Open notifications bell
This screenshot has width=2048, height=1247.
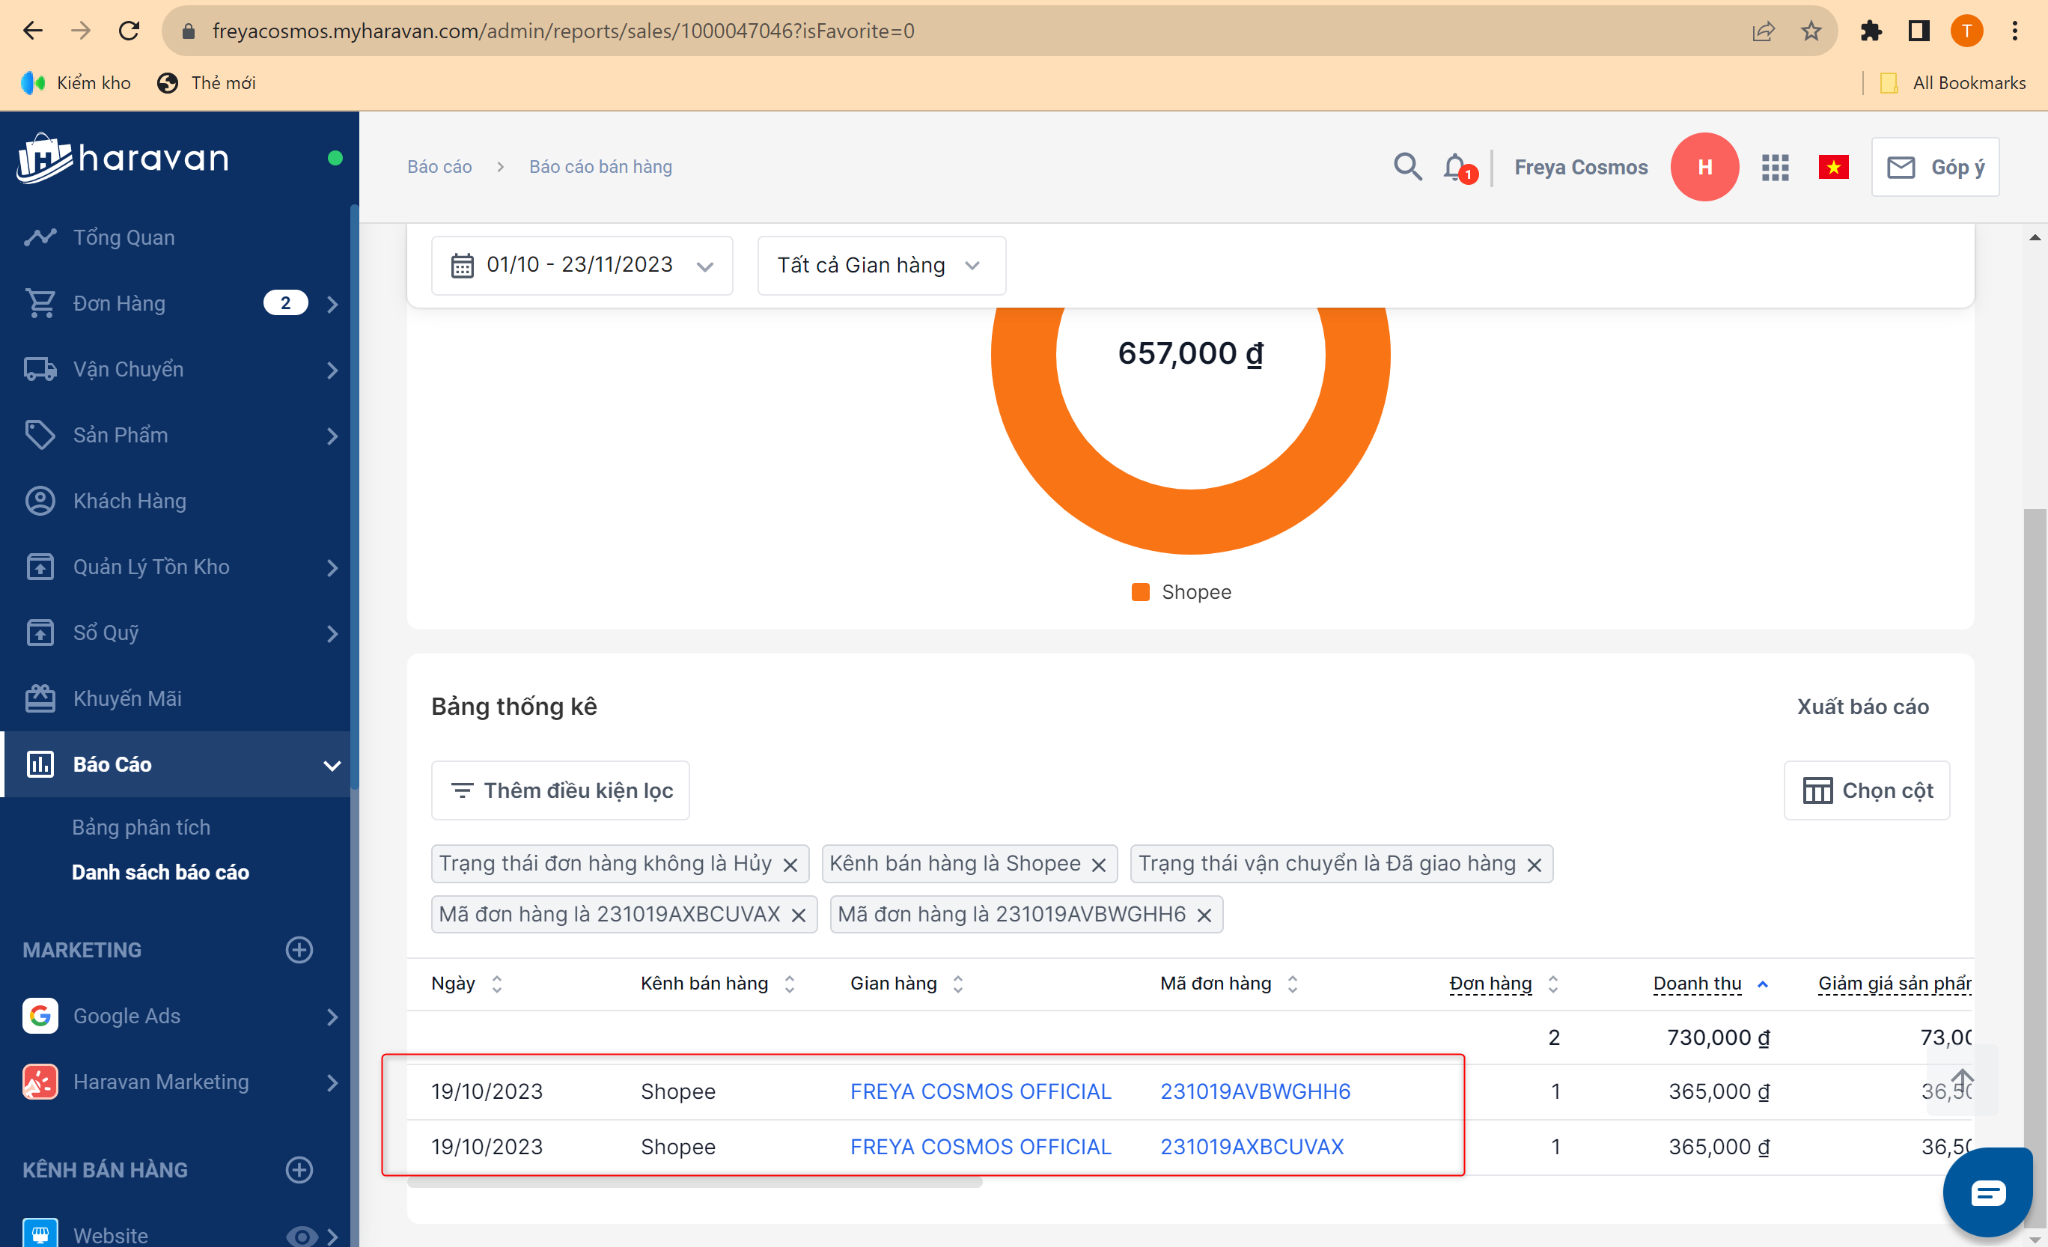click(x=1458, y=167)
